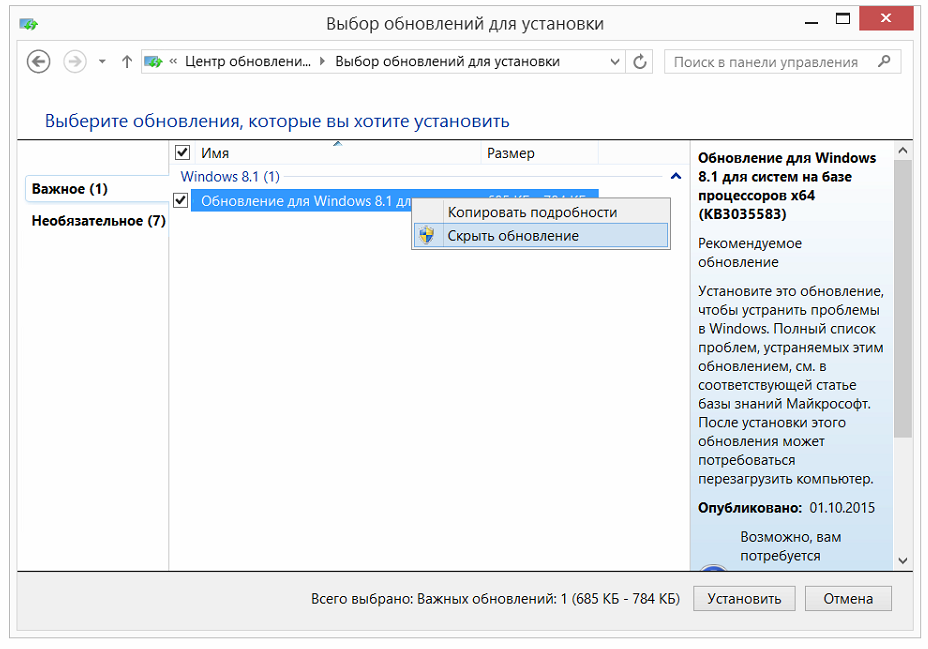Uncheck the Windows 8.1 update checkbox
928x649 pixels.
(x=181, y=201)
